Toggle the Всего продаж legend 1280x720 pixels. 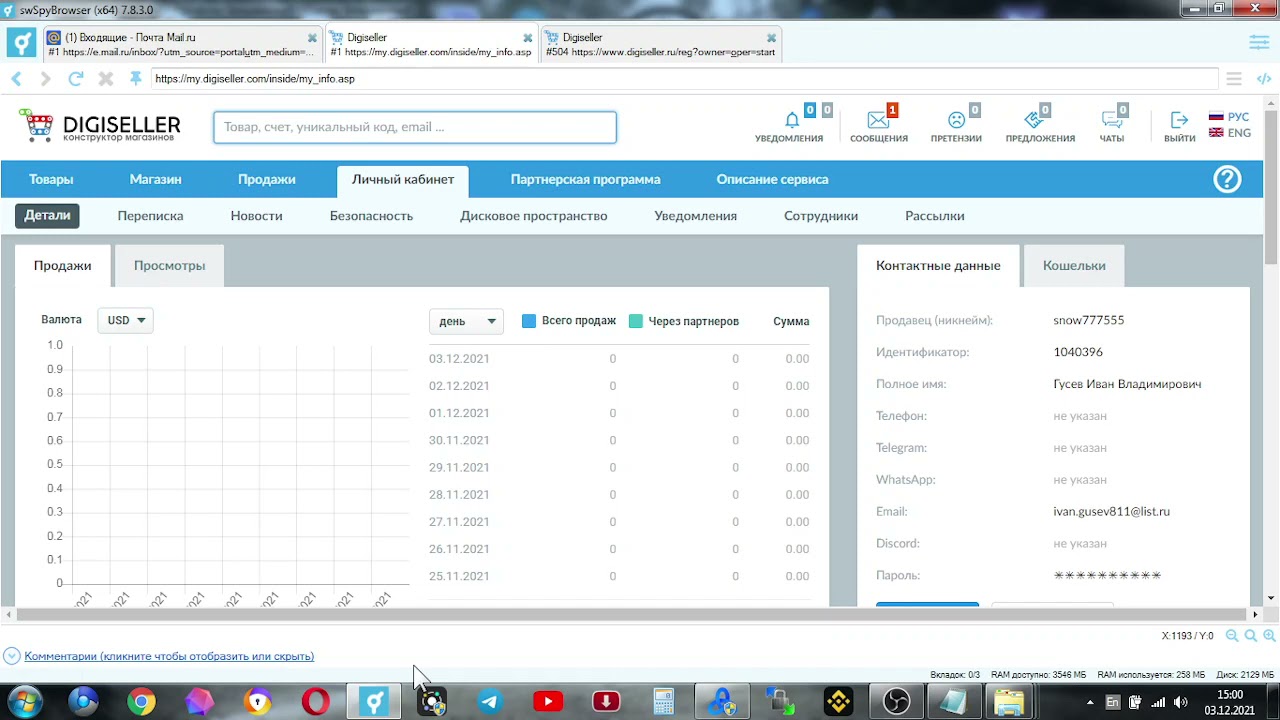[569, 321]
